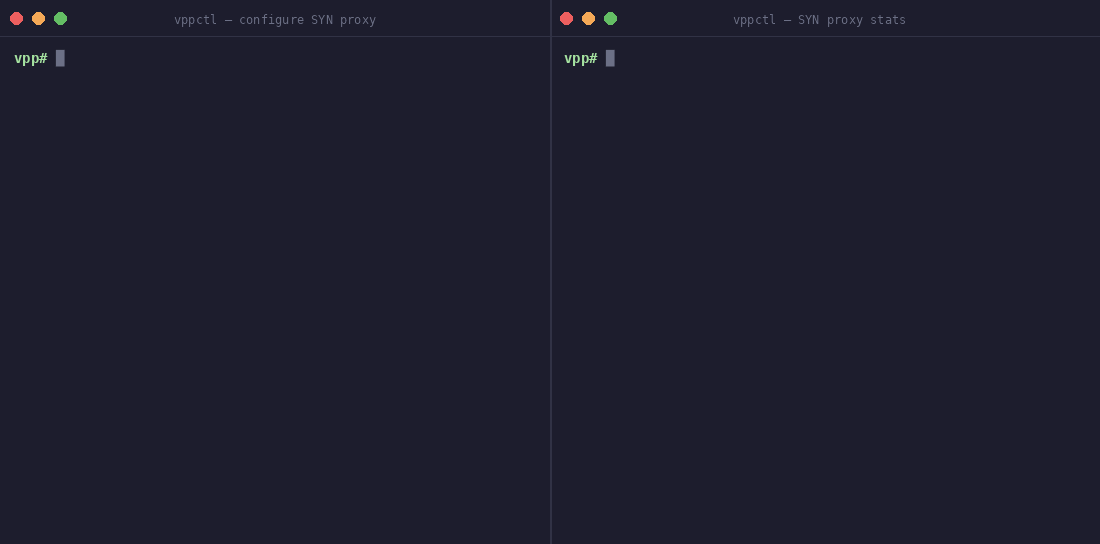Click the 'vppctl — configure SYN proxy' title
Viewport: 1100px width, 544px height.
click(275, 20)
